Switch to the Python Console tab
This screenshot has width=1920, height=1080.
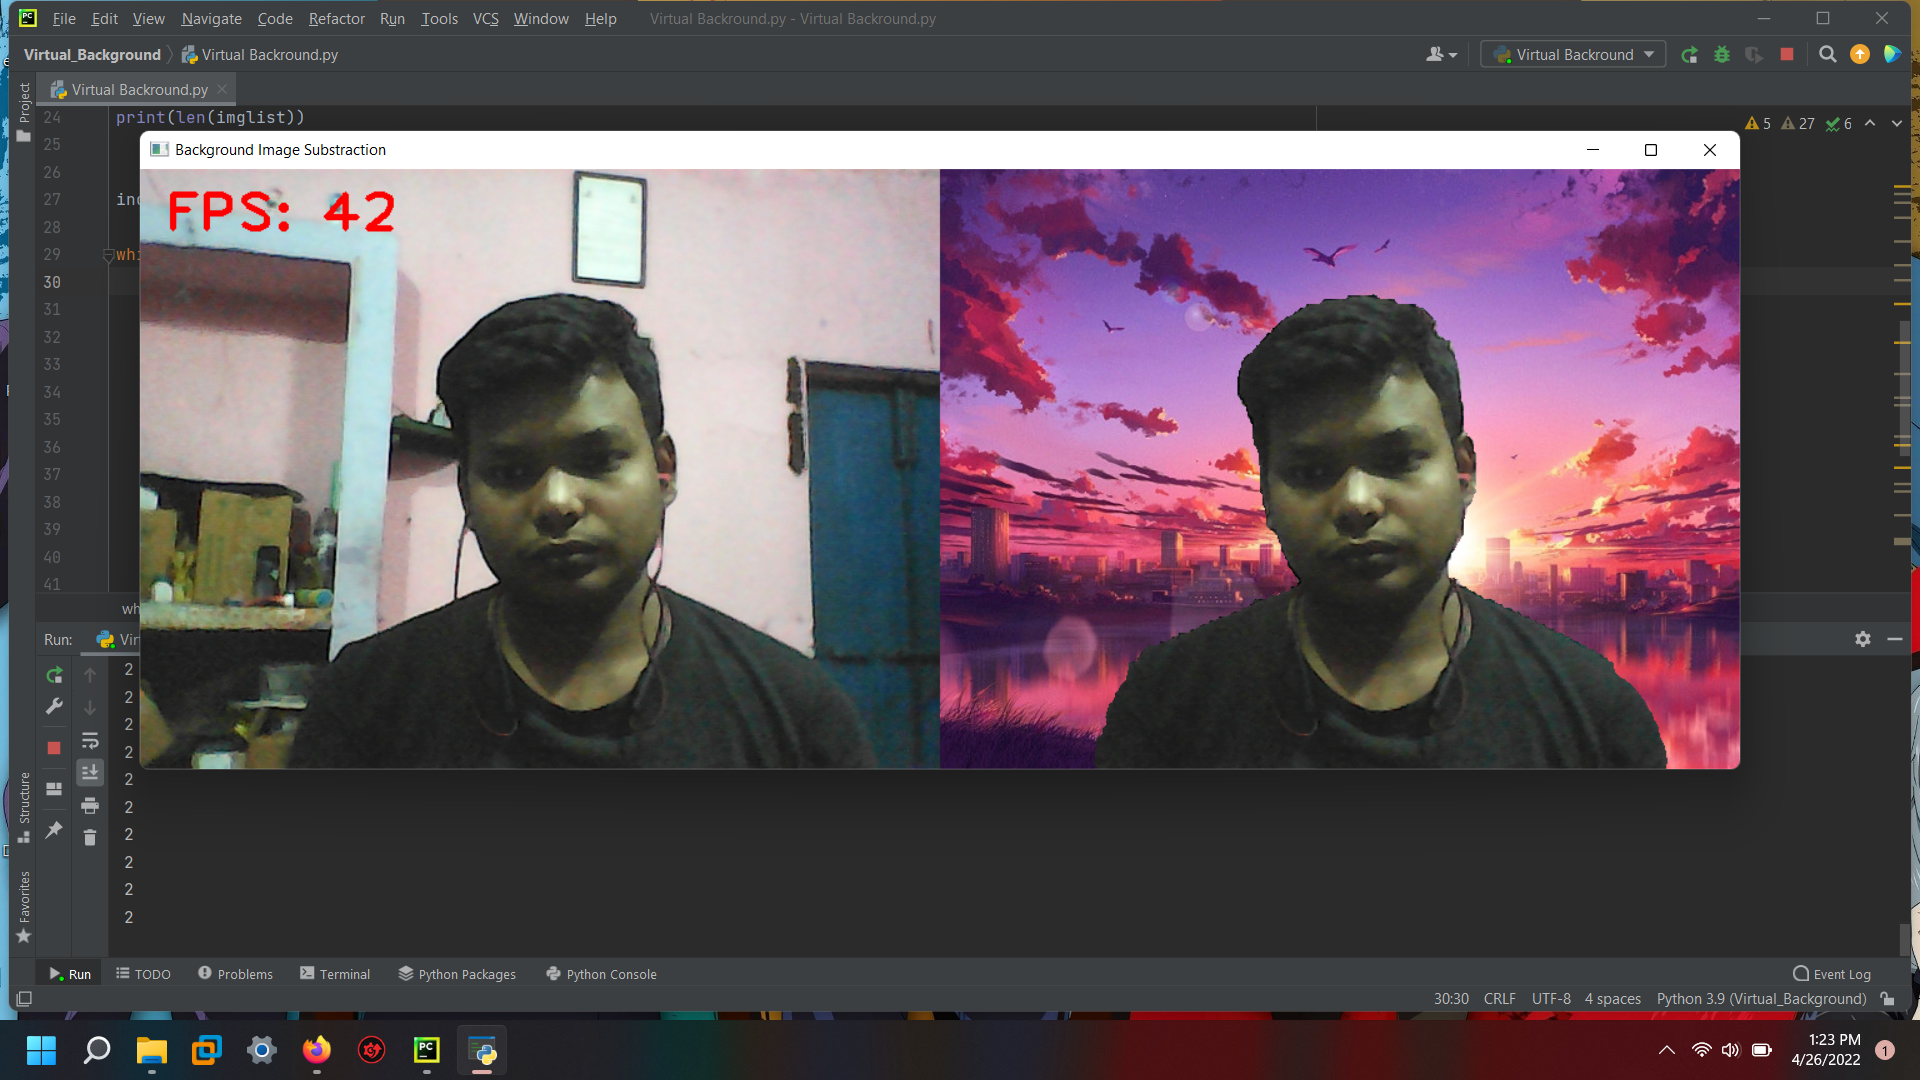tap(611, 973)
